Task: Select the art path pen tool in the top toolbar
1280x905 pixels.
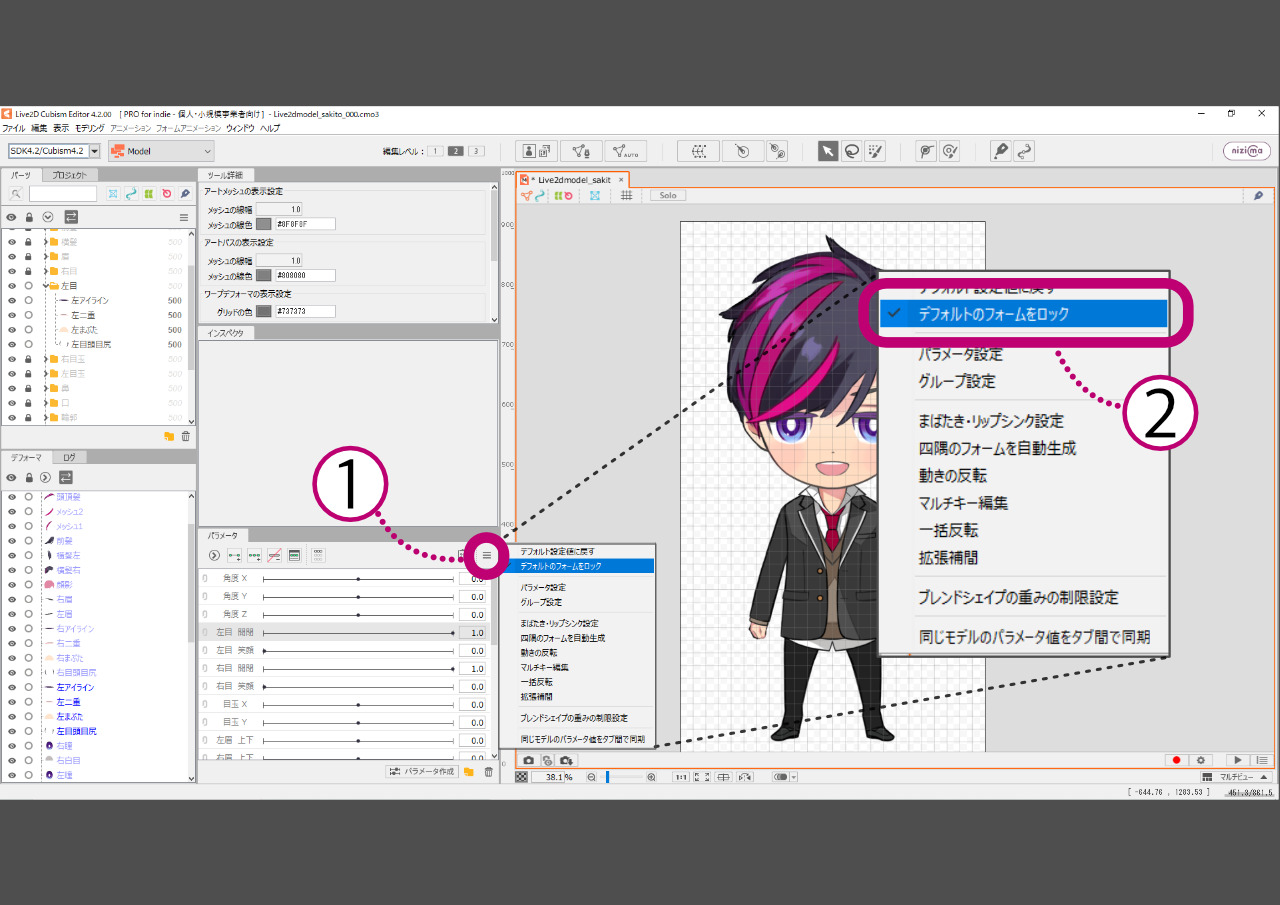Action: (x=1000, y=151)
